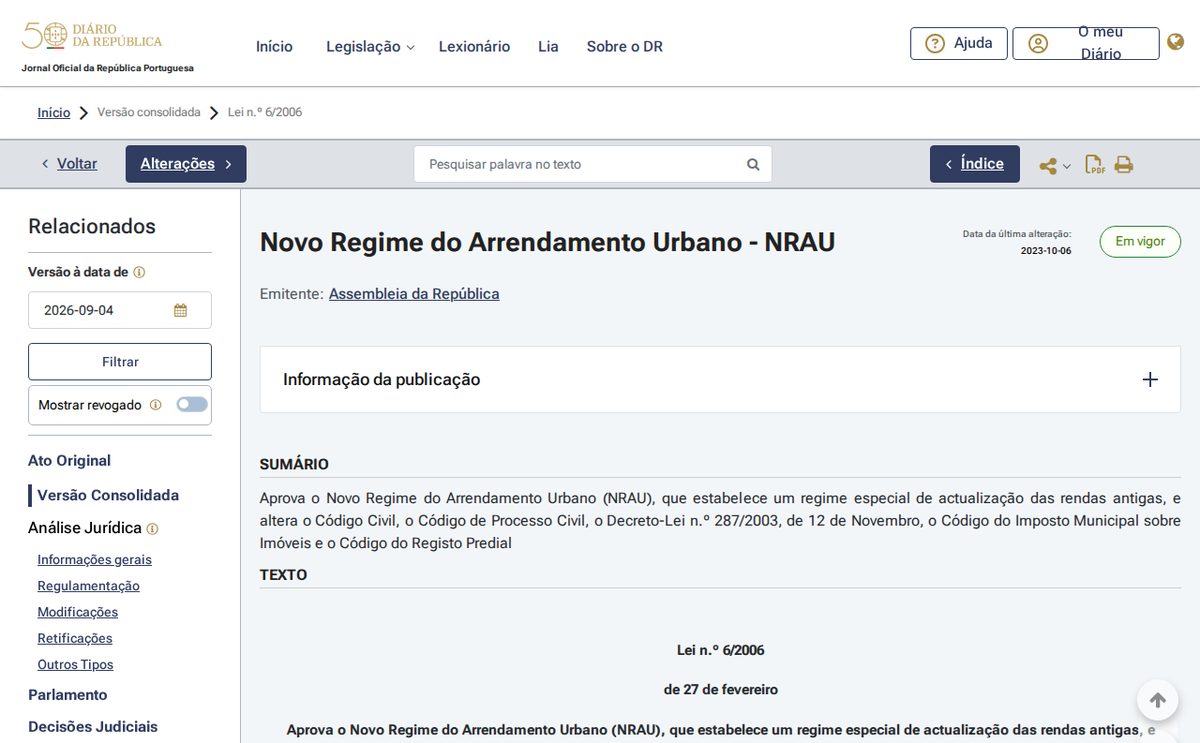Click the Ajuda button
This screenshot has height=743, width=1200.
pos(959,43)
